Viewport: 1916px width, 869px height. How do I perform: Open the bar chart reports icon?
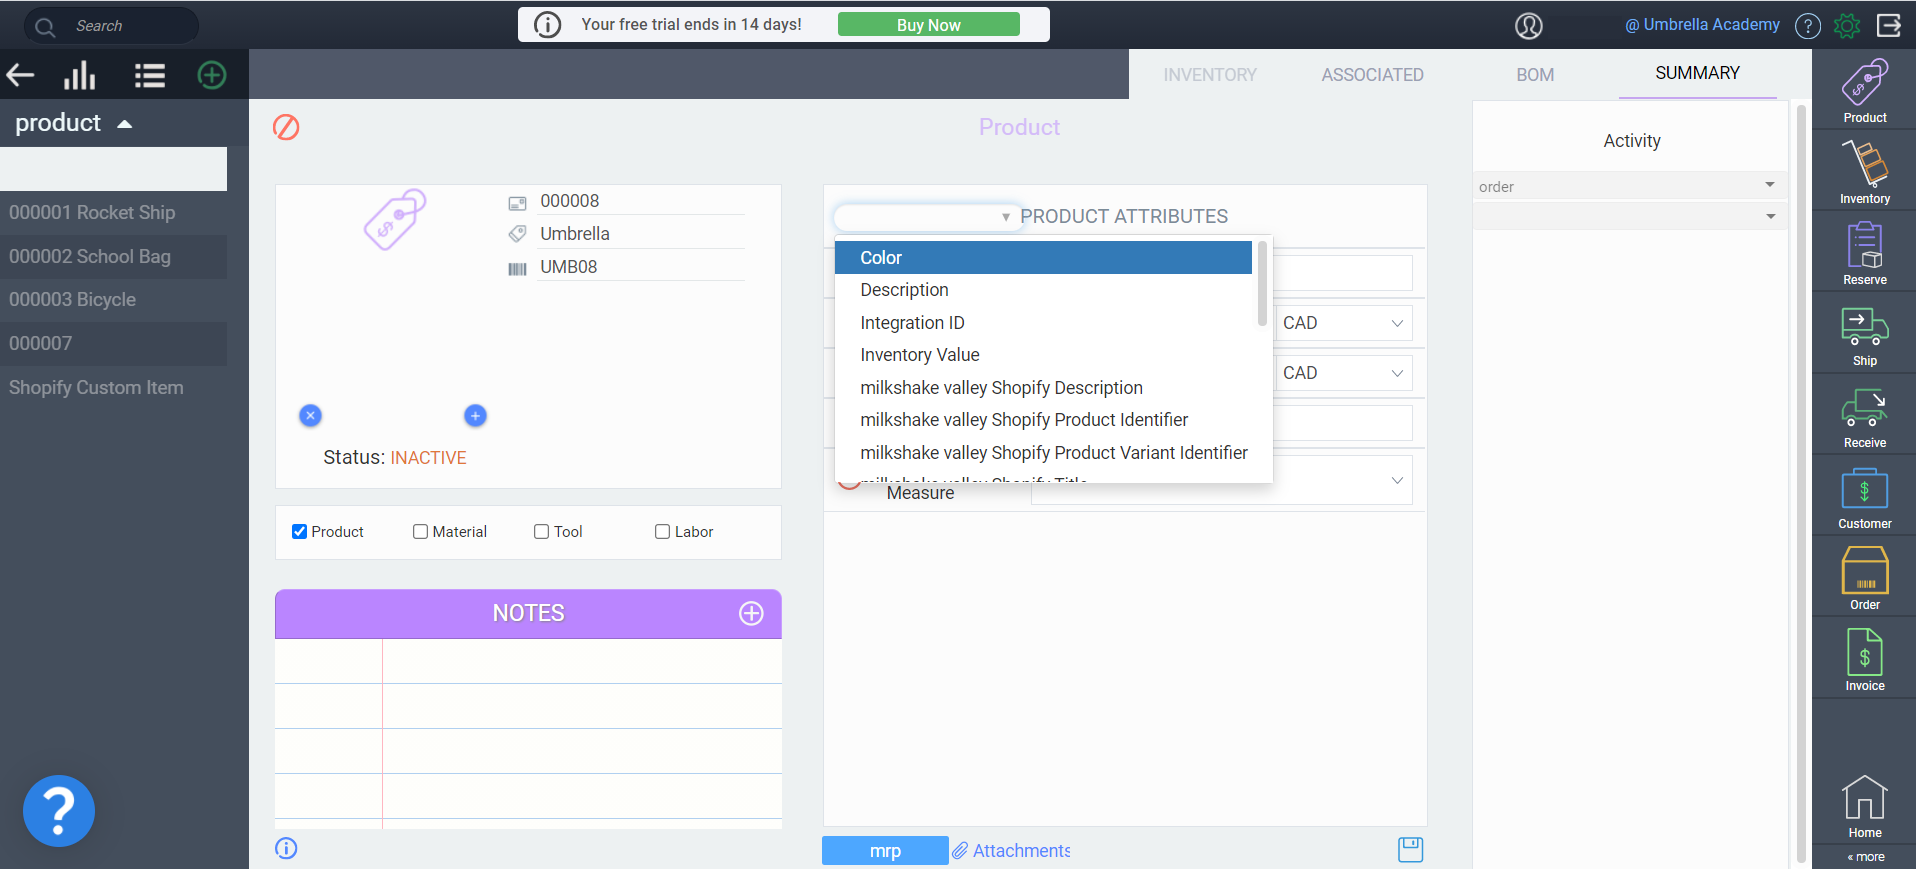pyautogui.click(x=80, y=75)
